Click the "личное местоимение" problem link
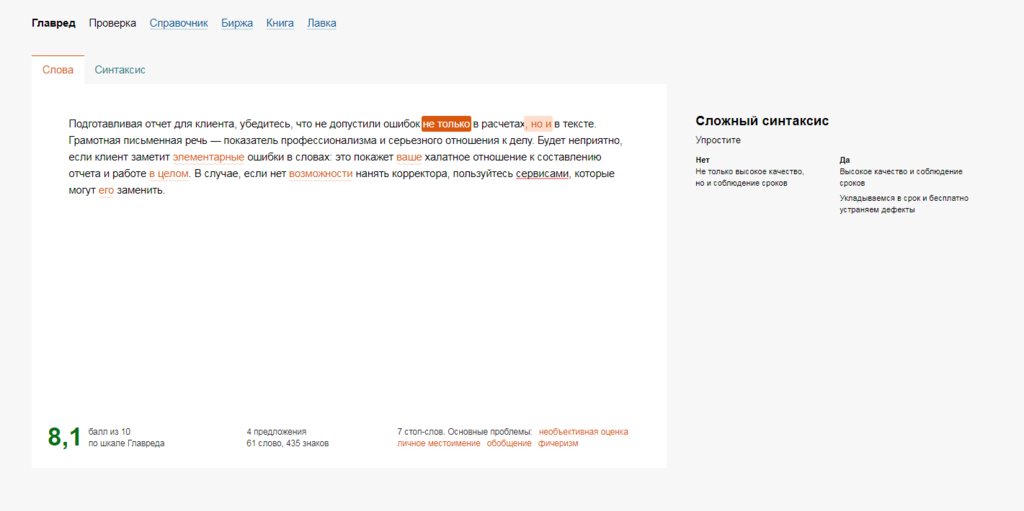This screenshot has width=1024, height=511. click(438, 443)
